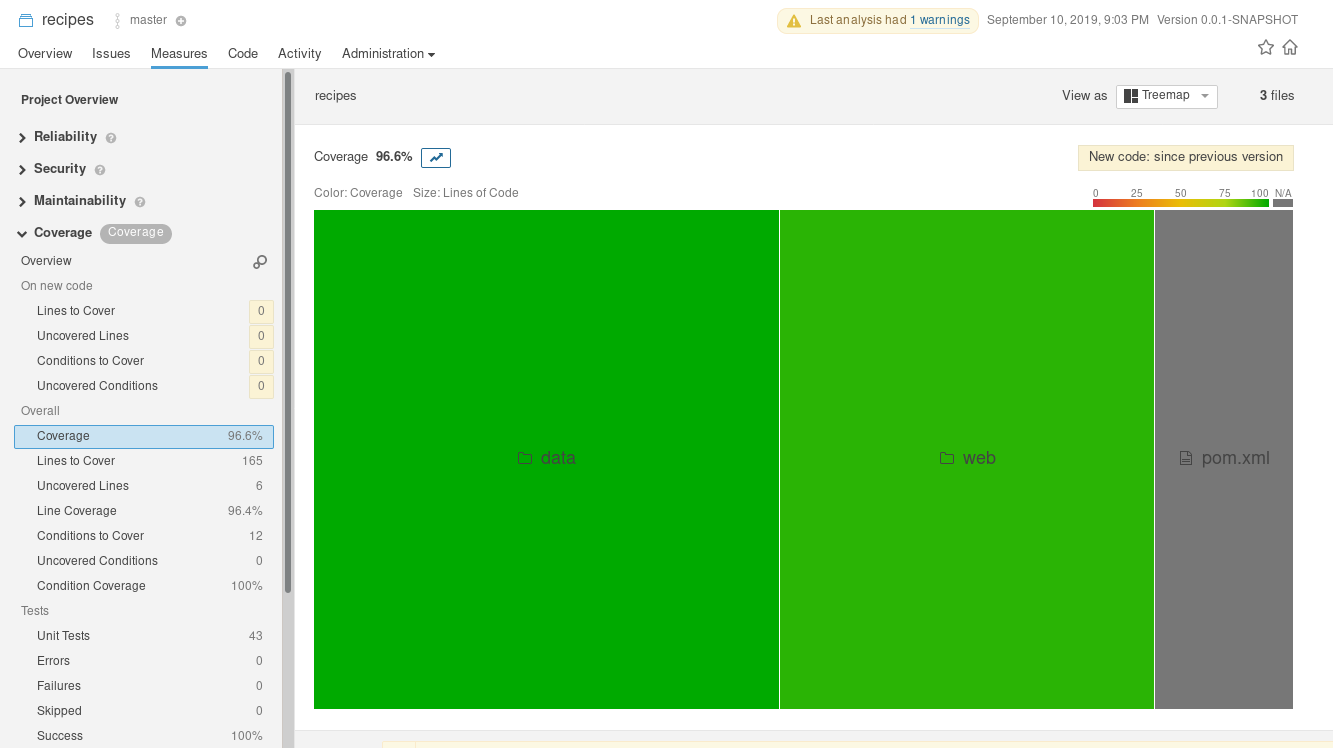
Task: Open help icon next to Security
Action: pyautogui.click(x=100, y=170)
